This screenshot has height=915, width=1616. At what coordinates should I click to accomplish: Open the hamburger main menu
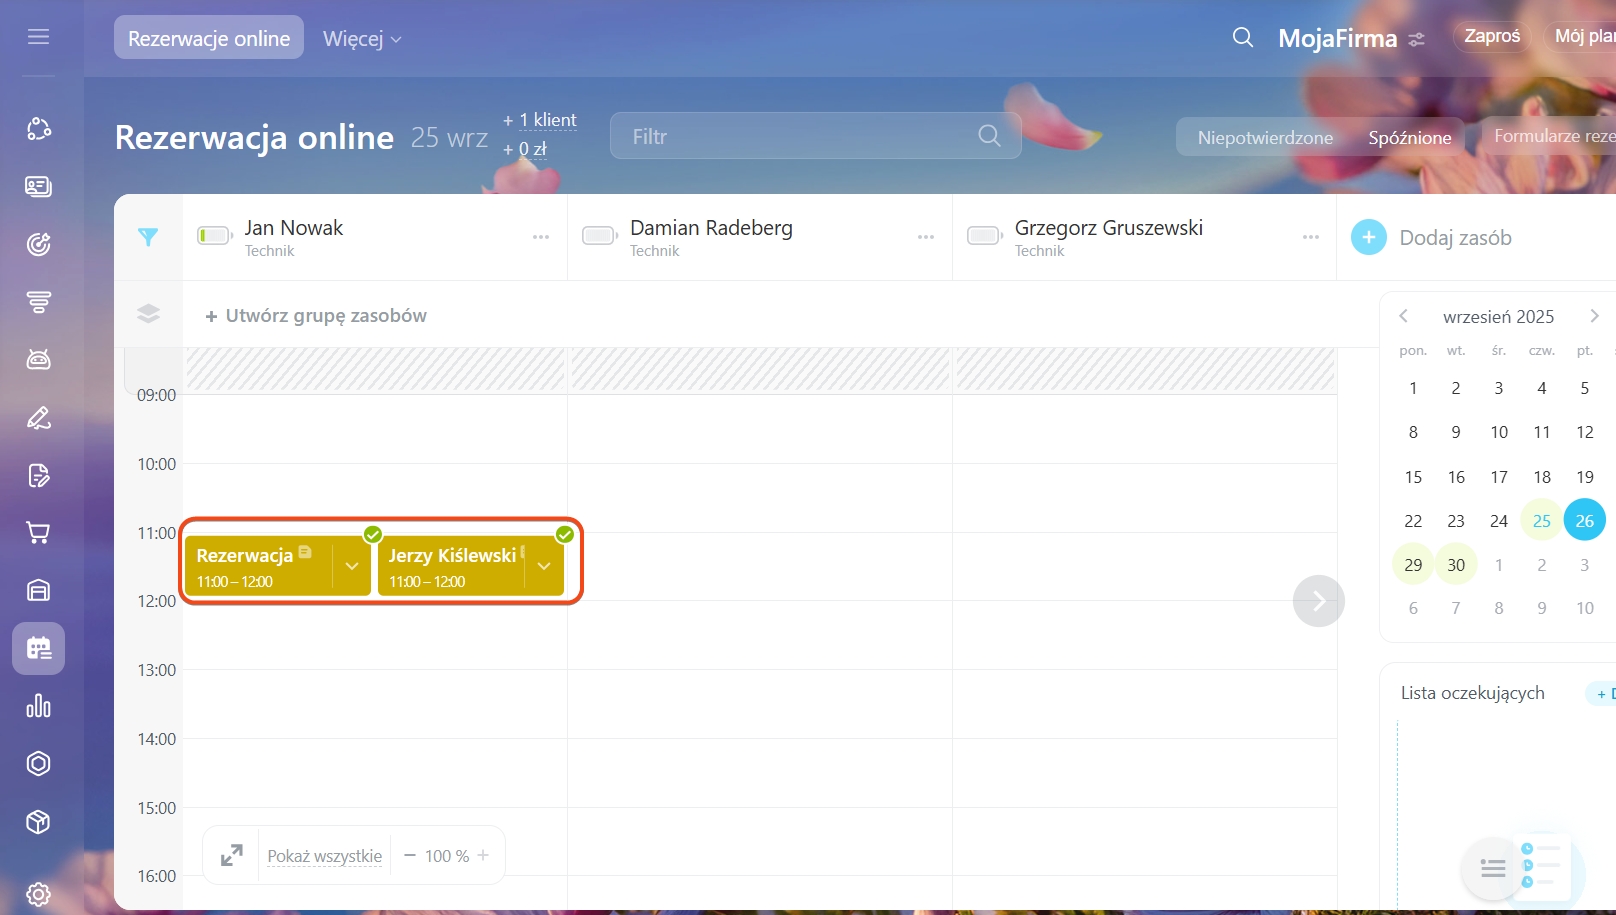pos(38,37)
